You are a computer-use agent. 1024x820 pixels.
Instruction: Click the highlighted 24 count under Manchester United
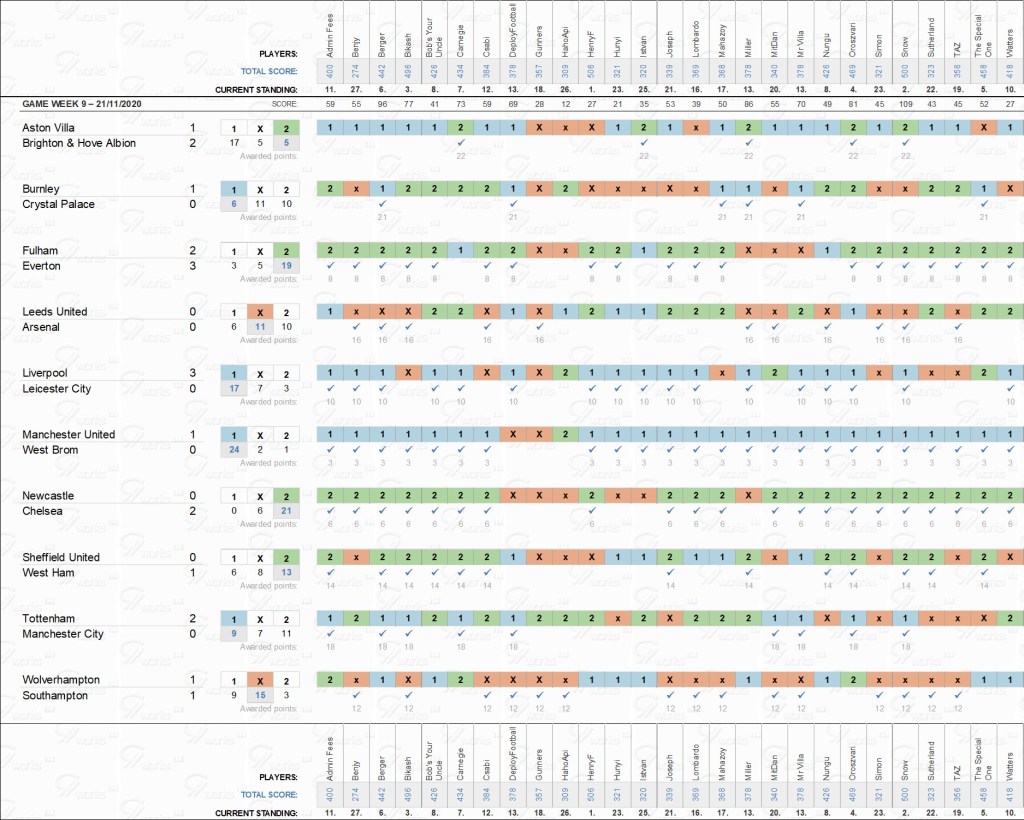(233, 450)
